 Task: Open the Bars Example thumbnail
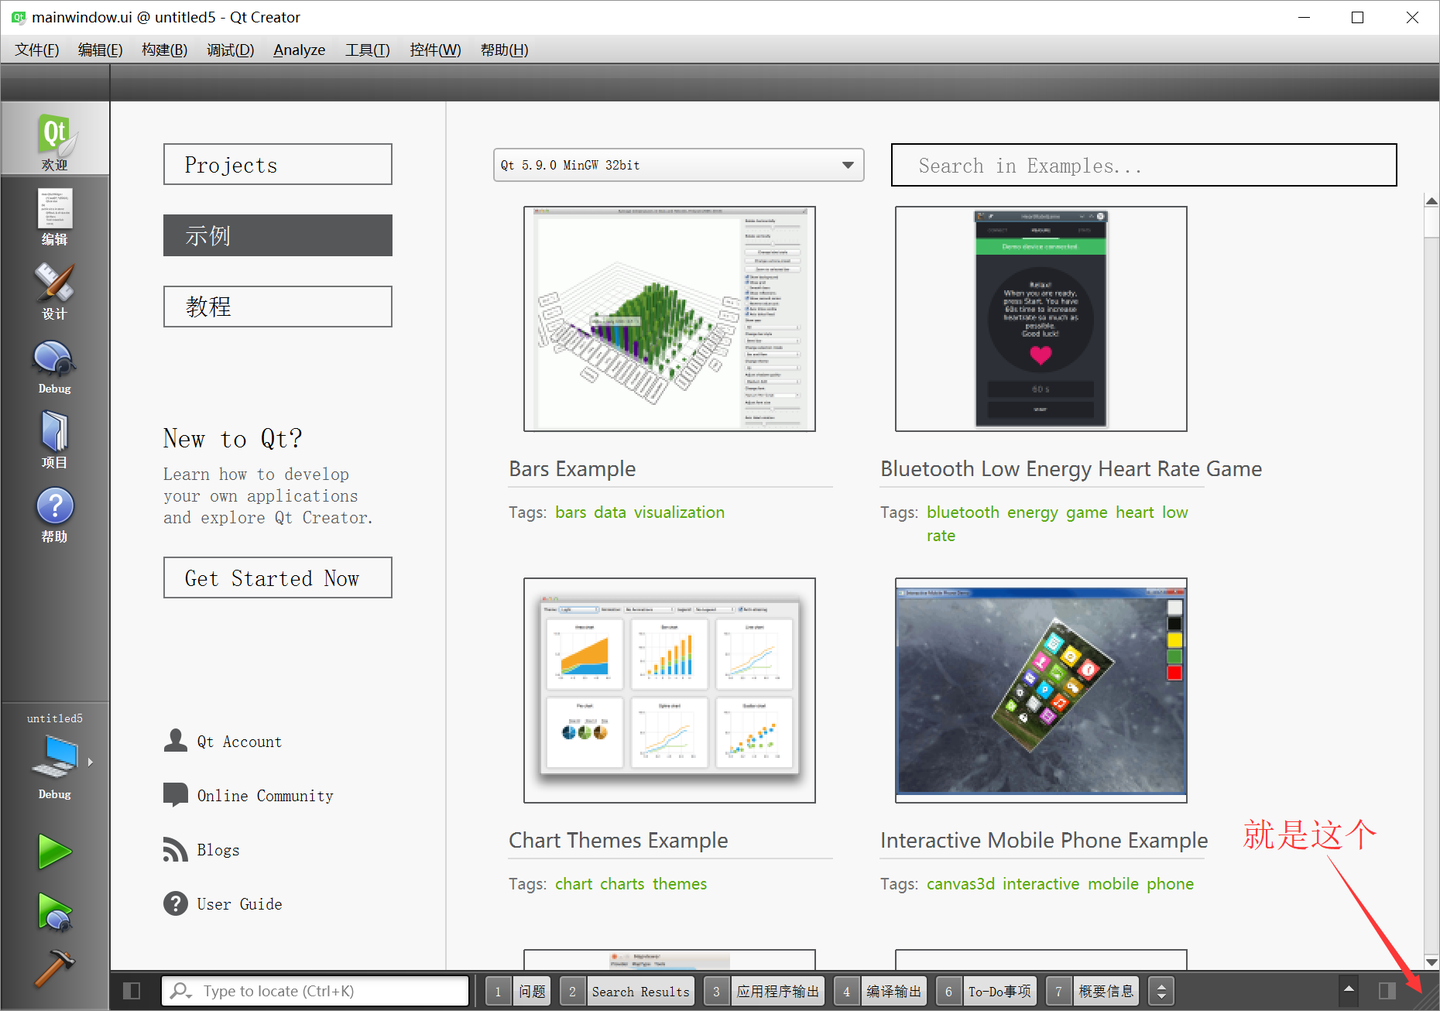click(x=670, y=319)
